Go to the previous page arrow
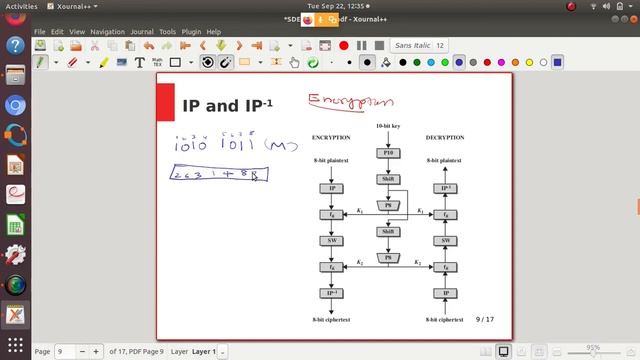Viewport: 640px width, 360px height. pyautogui.click(x=203, y=45)
